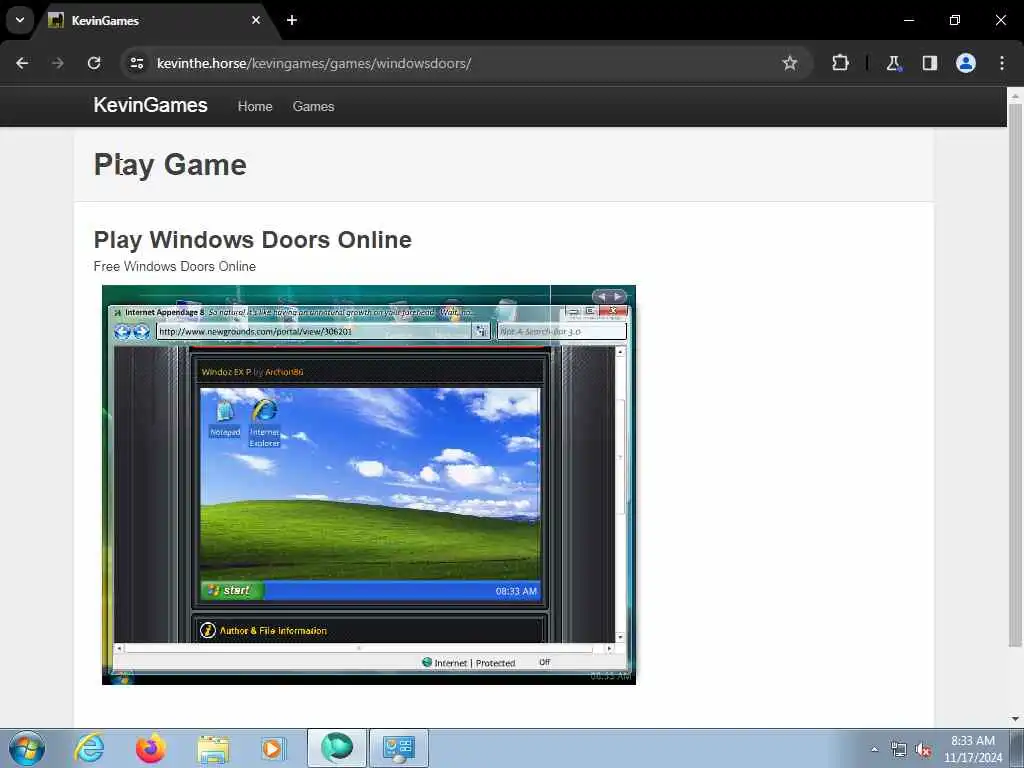Switch to the green browser taskbar app
Image resolution: width=1024 pixels, height=768 pixels.
336,748
